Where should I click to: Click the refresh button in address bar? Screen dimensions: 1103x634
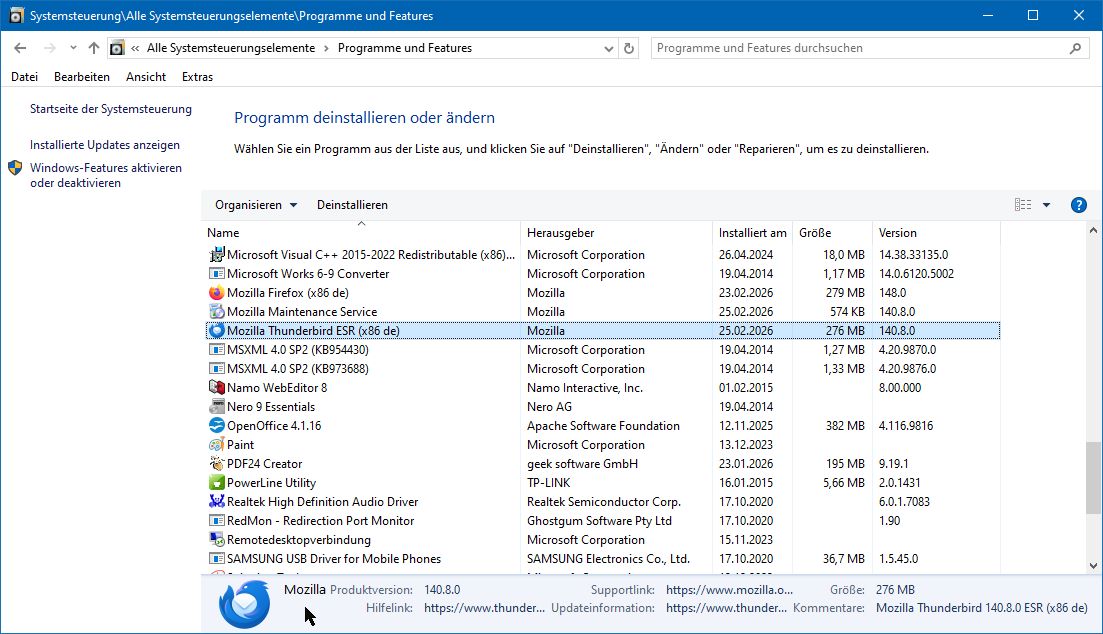pos(629,48)
